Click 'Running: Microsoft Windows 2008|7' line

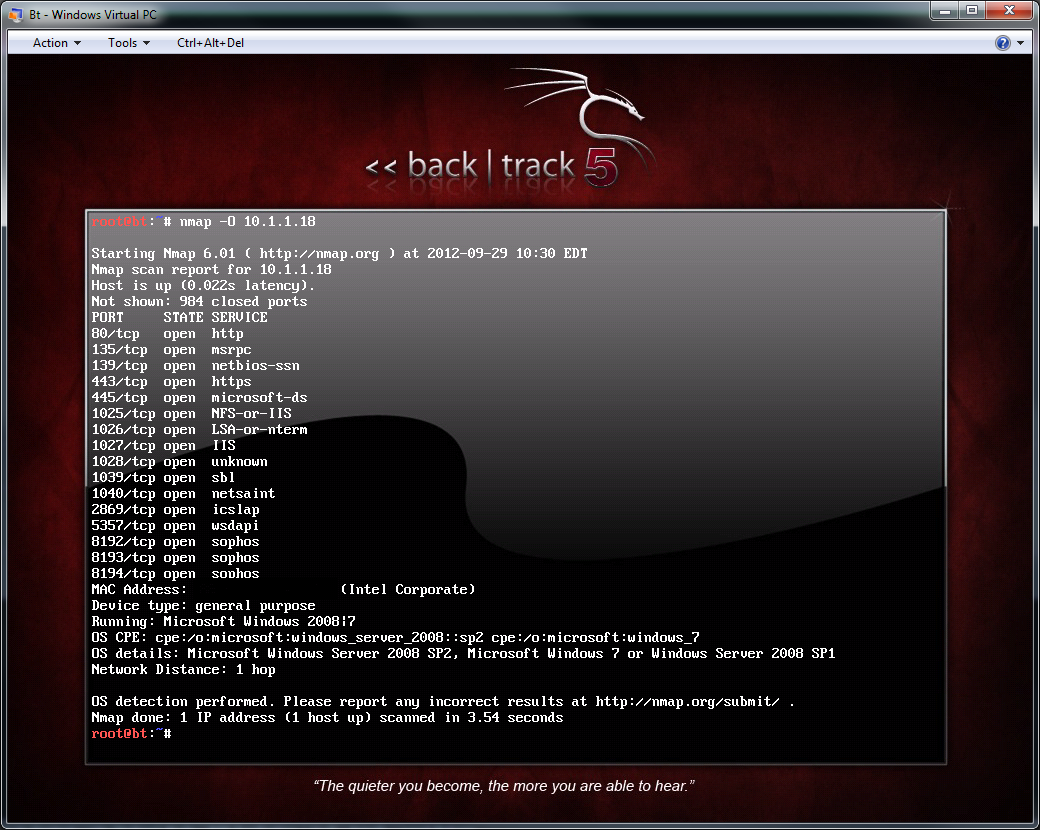point(224,622)
